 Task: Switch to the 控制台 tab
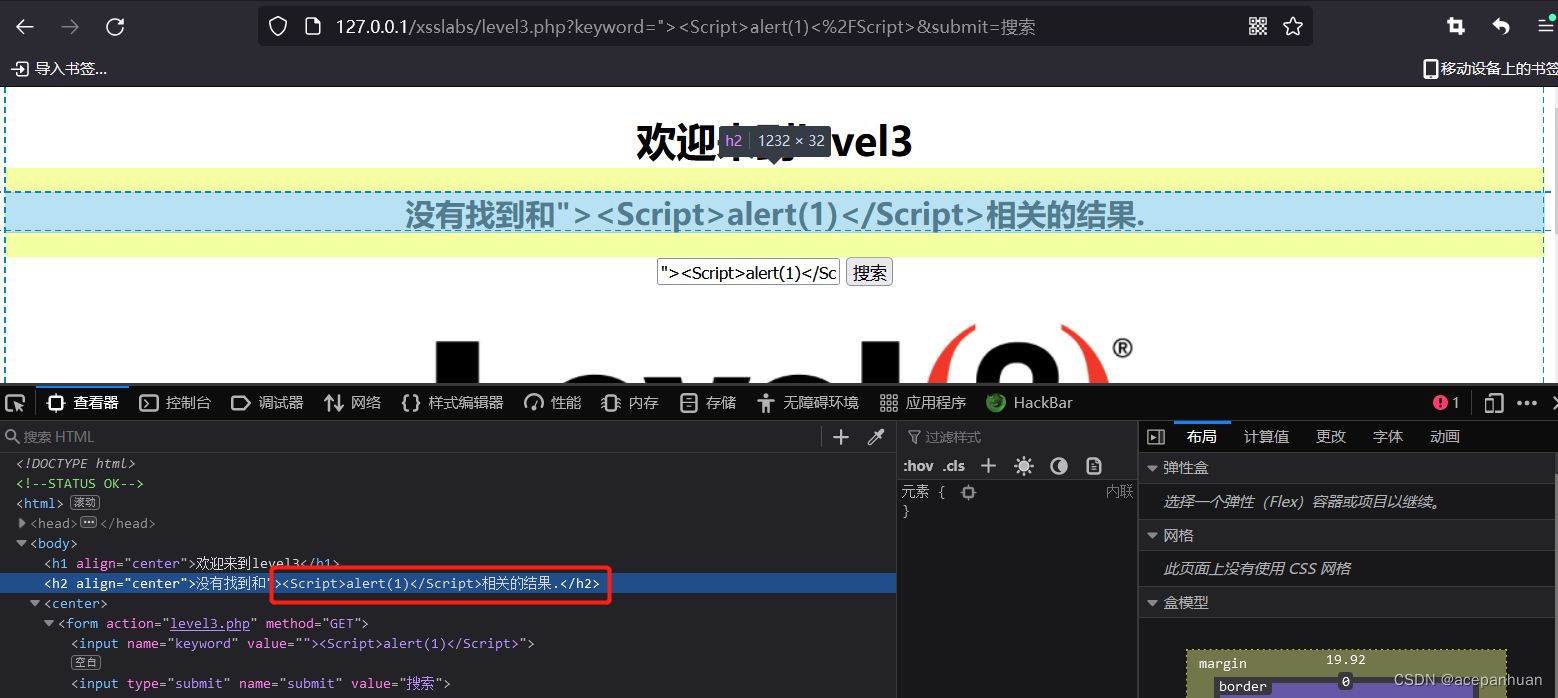(x=176, y=403)
